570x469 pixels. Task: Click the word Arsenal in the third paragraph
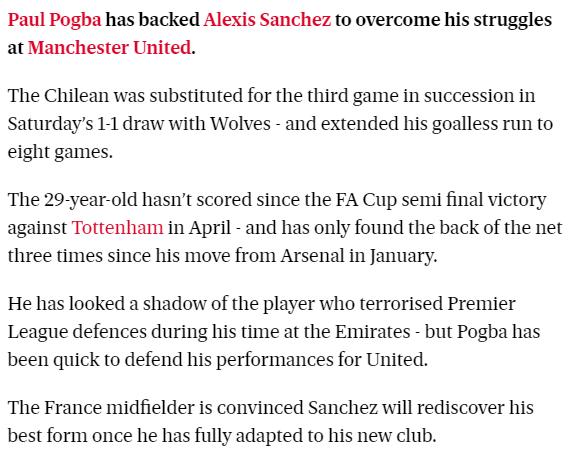(x=312, y=255)
